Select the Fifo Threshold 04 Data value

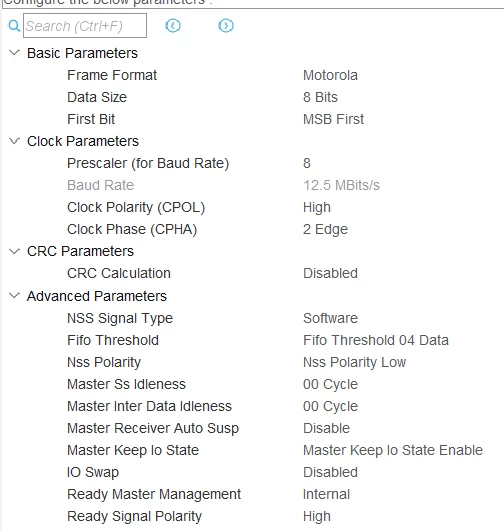pos(376,340)
